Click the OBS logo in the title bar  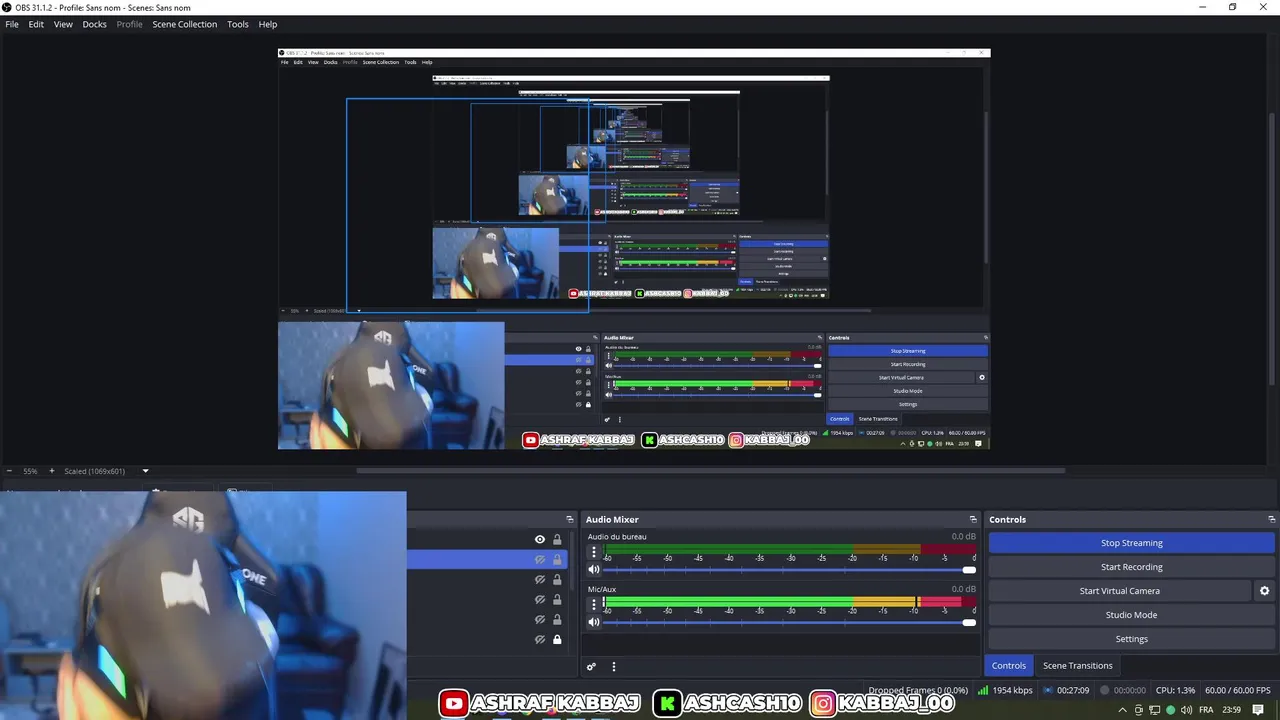pyautogui.click(x=7, y=7)
